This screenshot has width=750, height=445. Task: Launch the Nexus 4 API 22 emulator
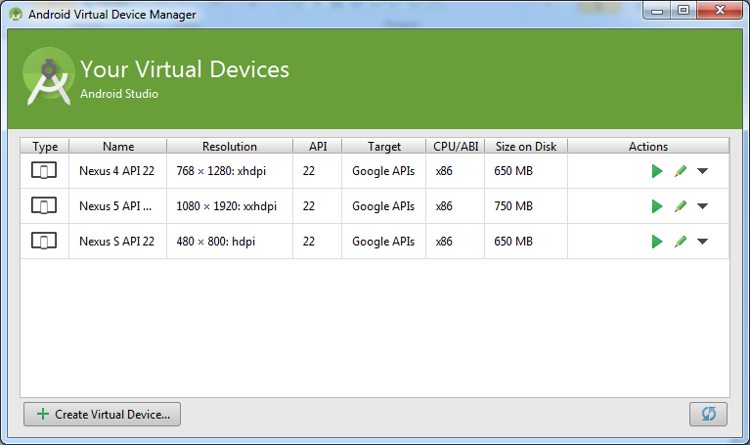(x=657, y=171)
